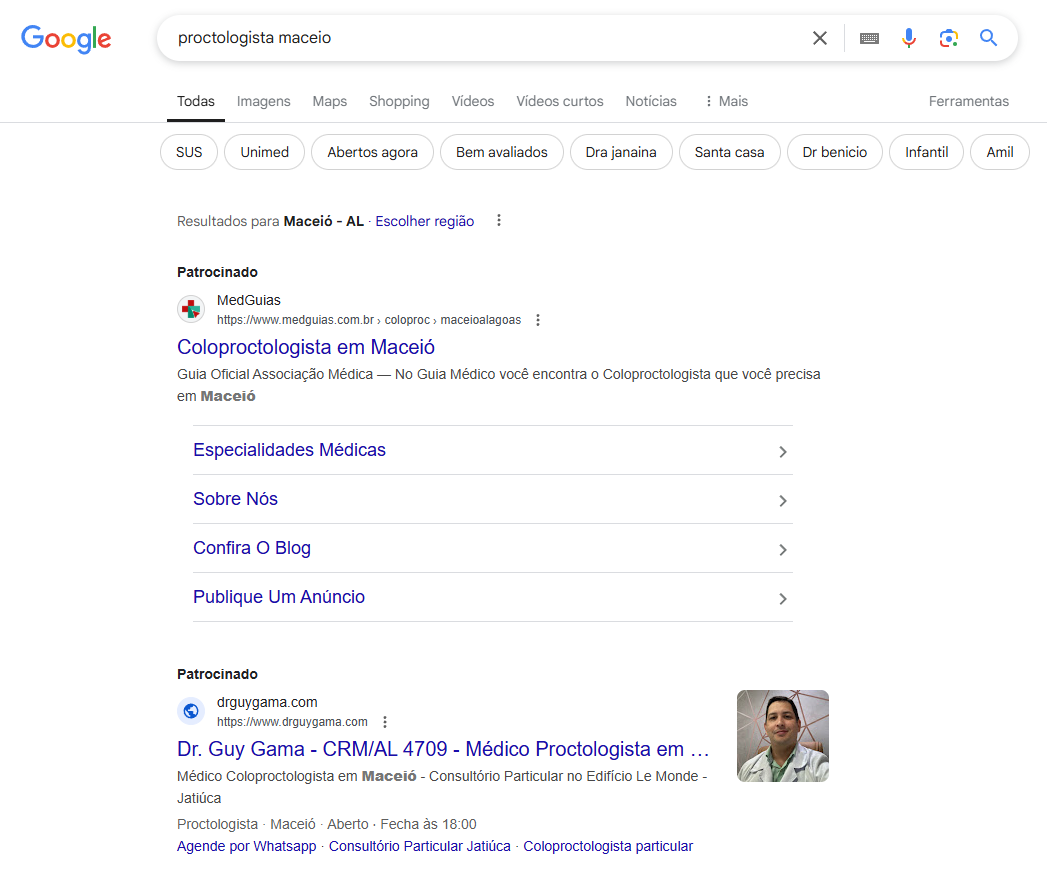The height and width of the screenshot is (886, 1047).
Task: Open the Notícias tab
Action: click(650, 101)
